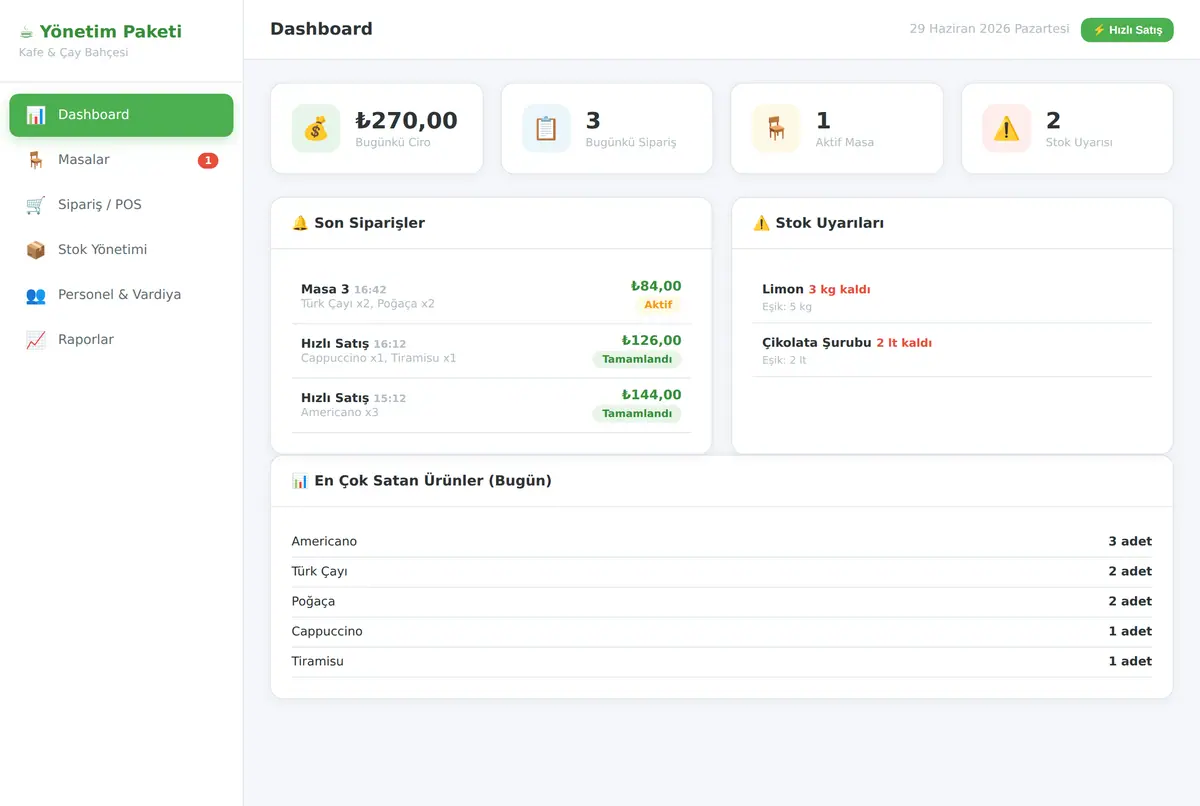Navigate to Stok Yönetimi
This screenshot has height=806, width=1200.
pyautogui.click(x=121, y=250)
